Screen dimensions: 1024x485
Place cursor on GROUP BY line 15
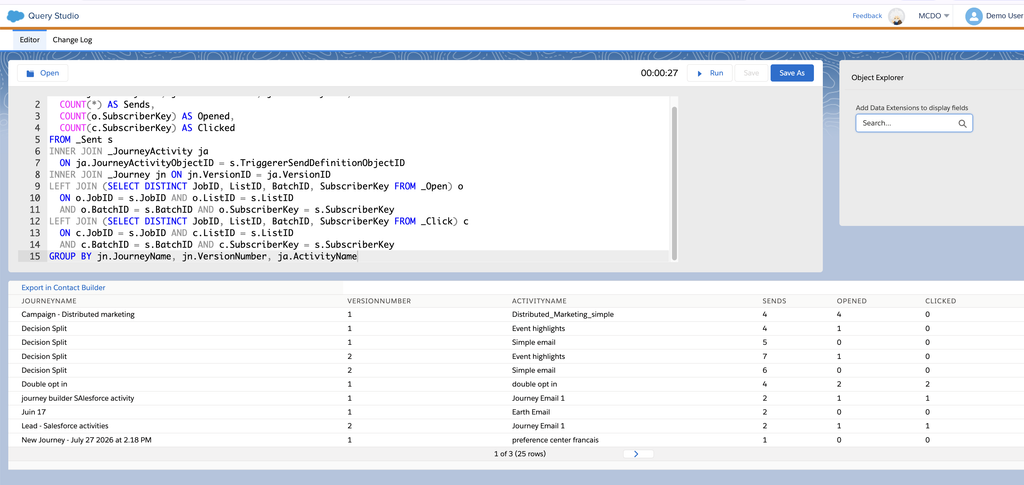pos(203,257)
